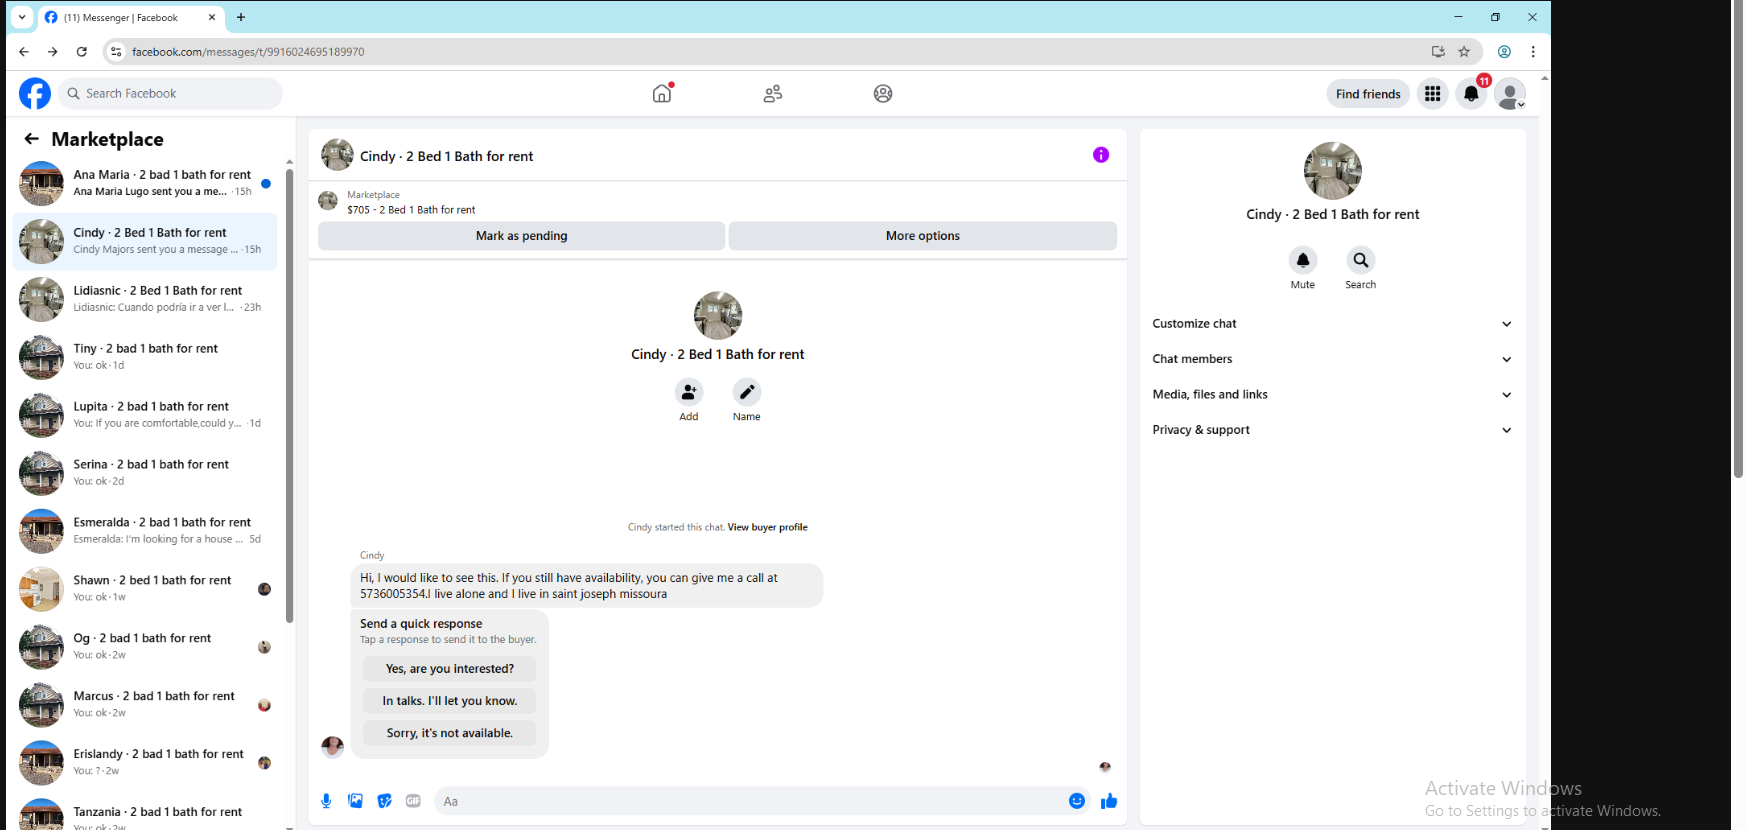
Task: Click the browser reload icon
Action: 82,52
